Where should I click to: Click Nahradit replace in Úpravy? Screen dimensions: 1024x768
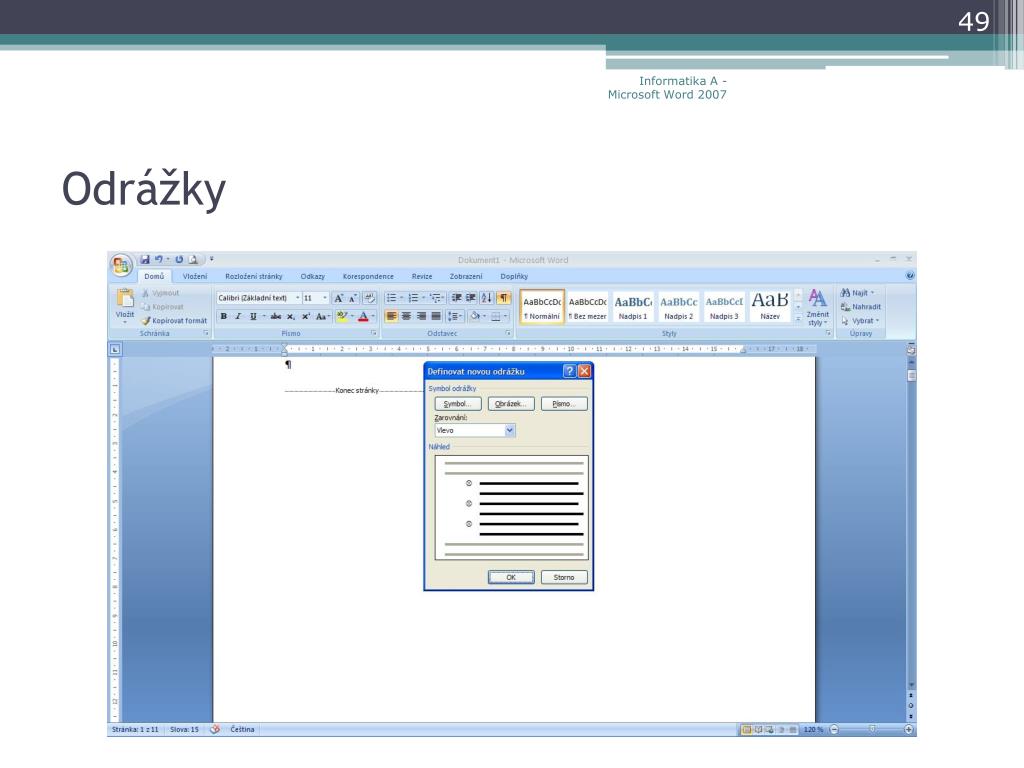[861, 307]
